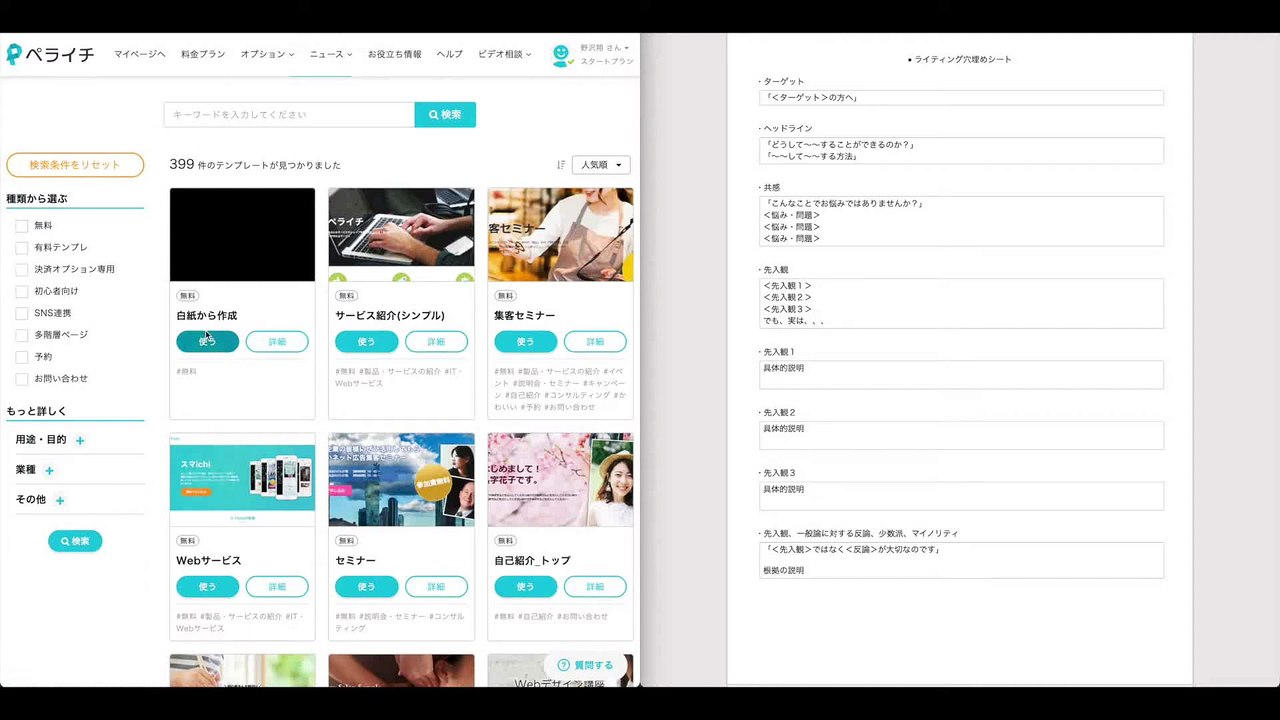Click the magnifier 検索 button by keyword field
Viewport: 1280px width, 720px height.
click(x=445, y=115)
